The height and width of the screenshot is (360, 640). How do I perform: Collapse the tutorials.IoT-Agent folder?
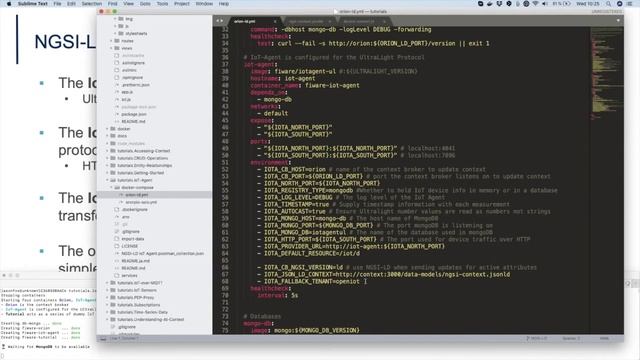pos(108,180)
